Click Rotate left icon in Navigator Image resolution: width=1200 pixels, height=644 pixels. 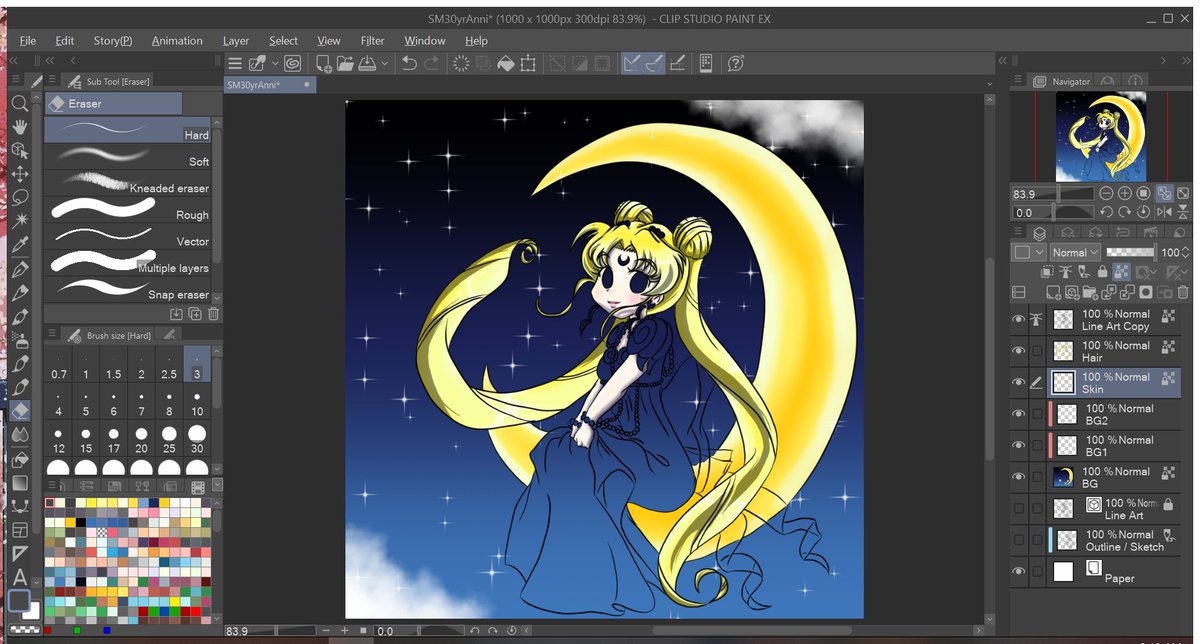point(1106,212)
